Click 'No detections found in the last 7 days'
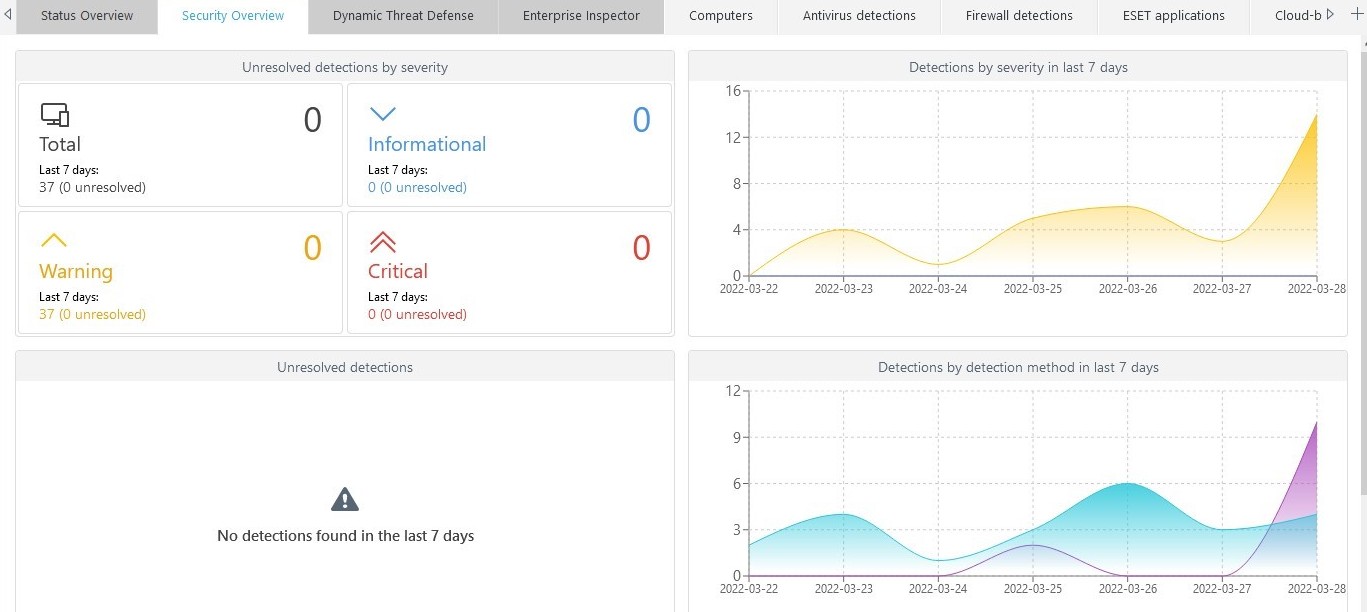This screenshot has width=1367, height=612. point(345,536)
